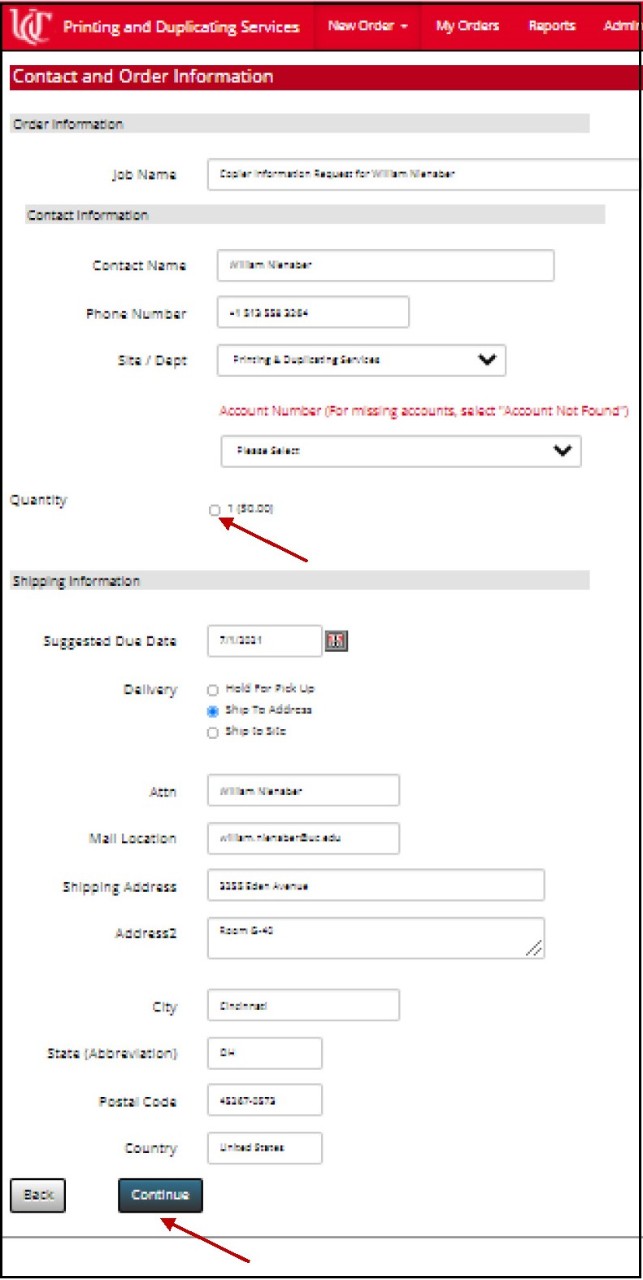Click the Postal Code field

pyautogui.click(x=265, y=1099)
